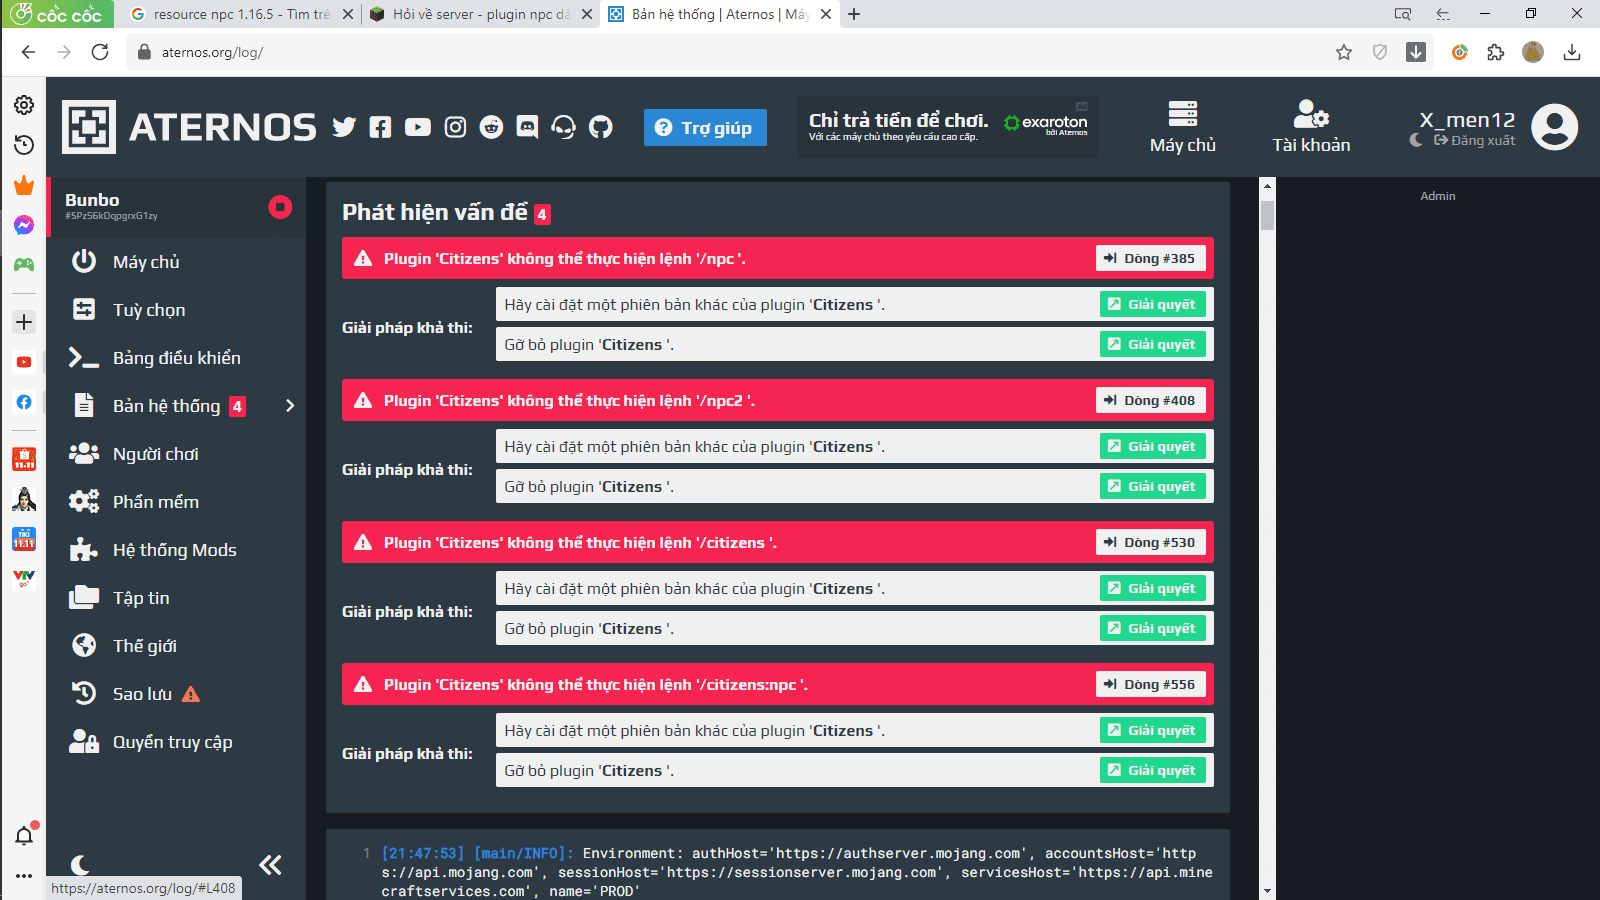Open Aternos Instagram icon
The width and height of the screenshot is (1600, 900).
click(x=455, y=127)
